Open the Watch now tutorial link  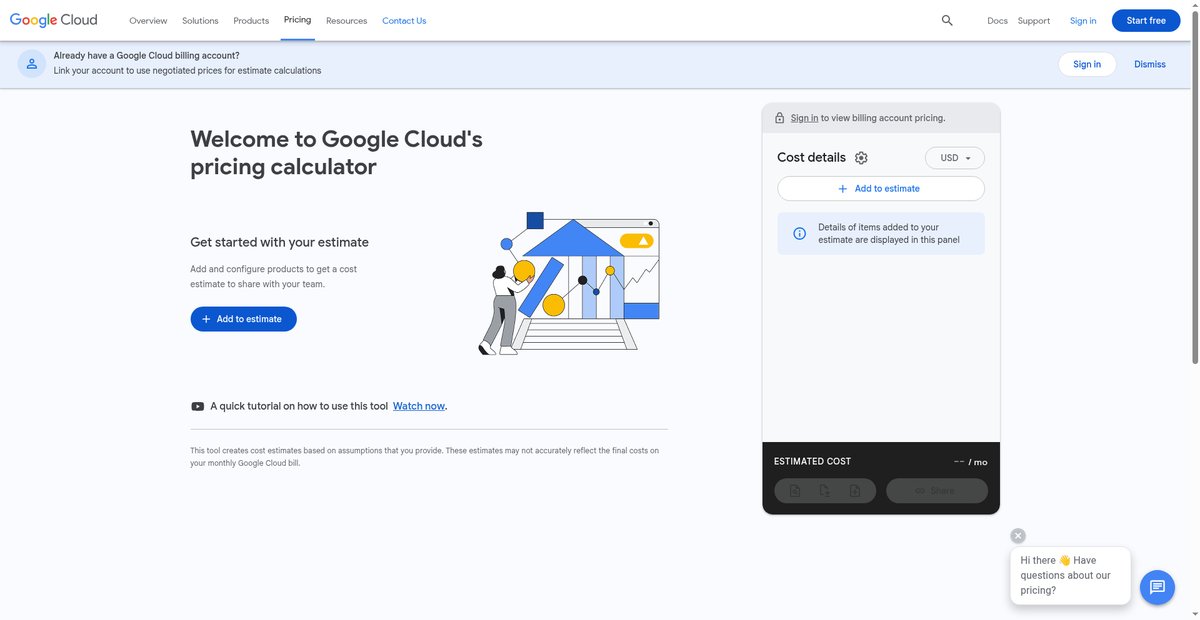tap(419, 406)
